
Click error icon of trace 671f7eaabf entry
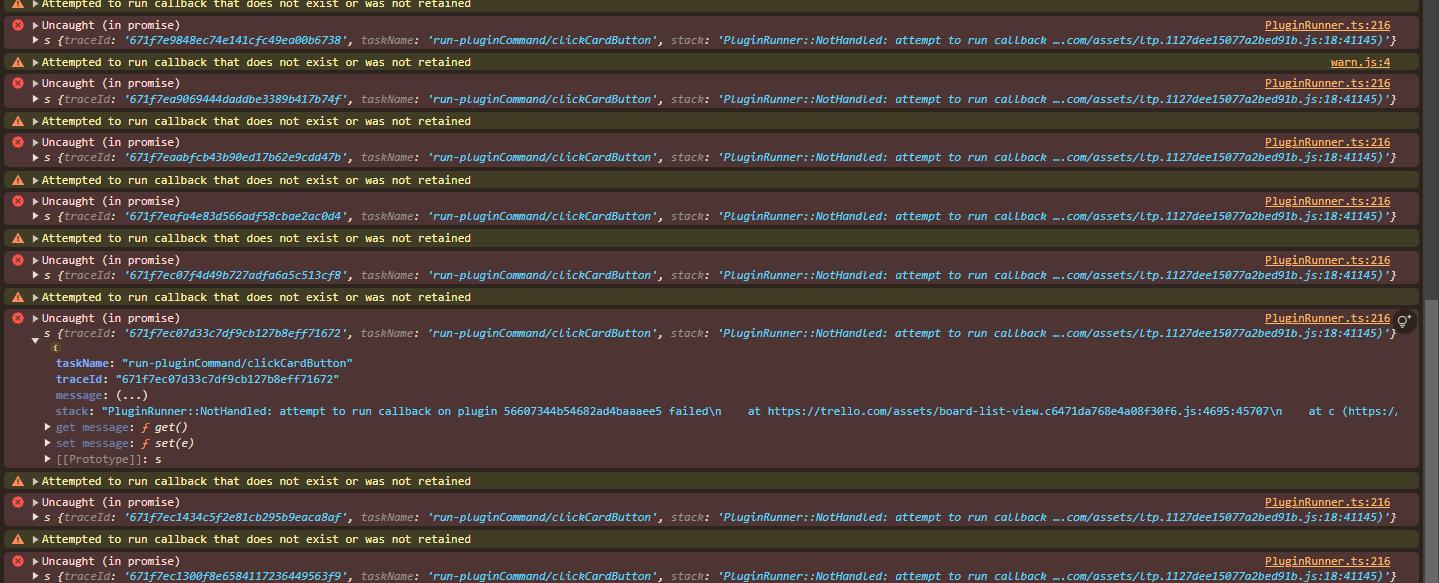[x=17, y=143]
